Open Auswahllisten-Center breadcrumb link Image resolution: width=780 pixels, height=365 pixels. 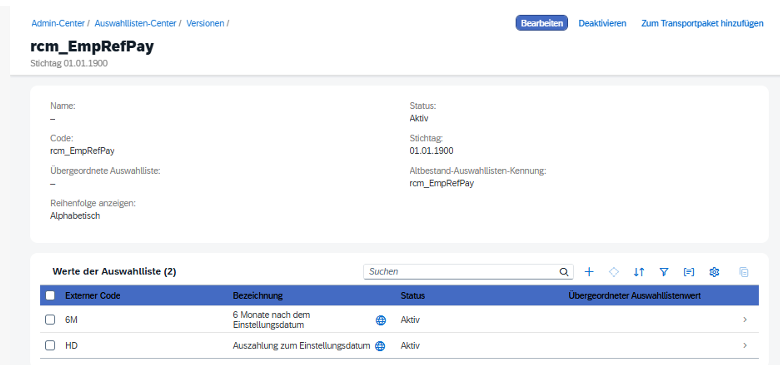[x=135, y=23]
